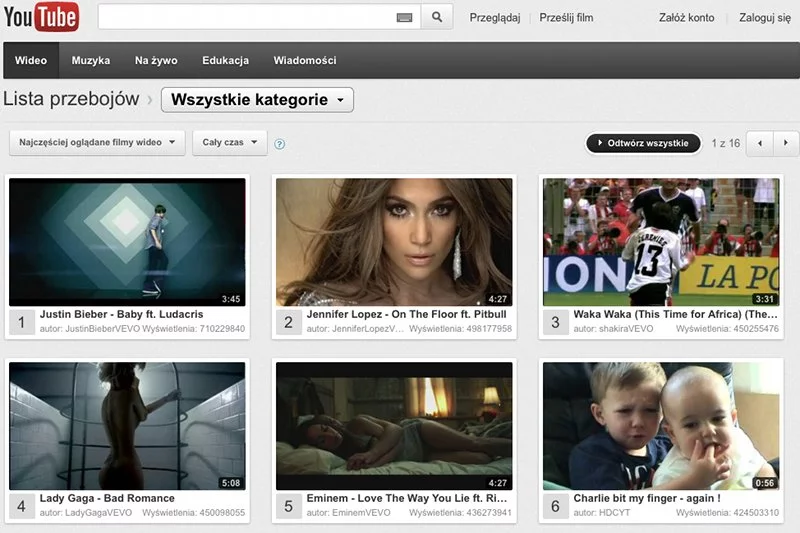The image size is (800, 533).
Task: Switch to the Muzyka tab
Action: pos(91,60)
